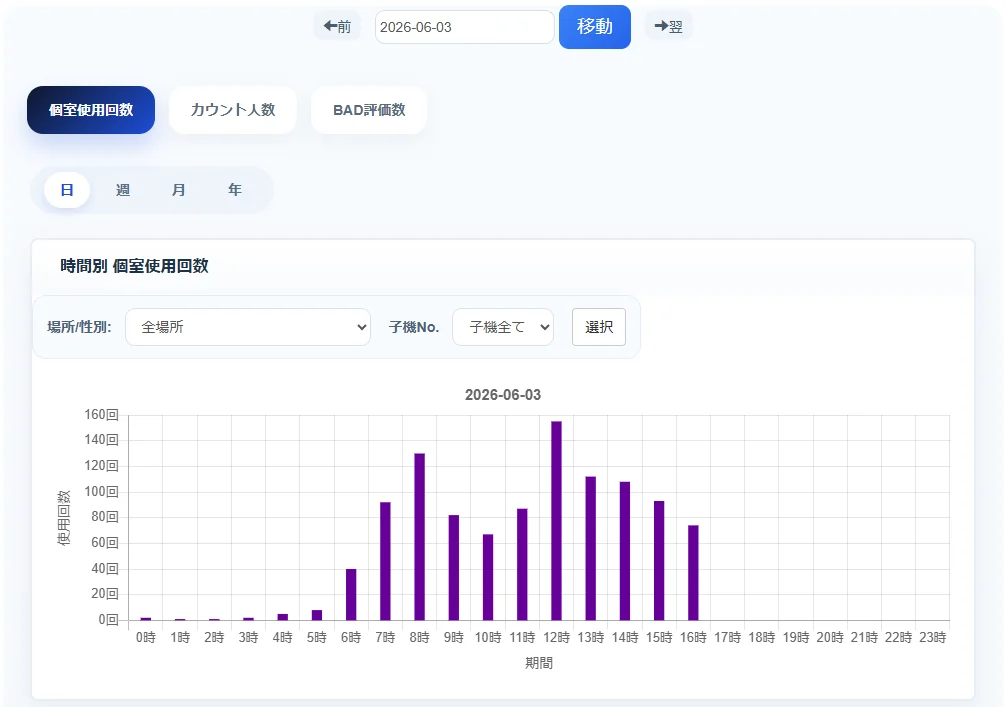Click the 場所/性別: field label
Viewport: 1006px width, 707px height.
(80, 327)
